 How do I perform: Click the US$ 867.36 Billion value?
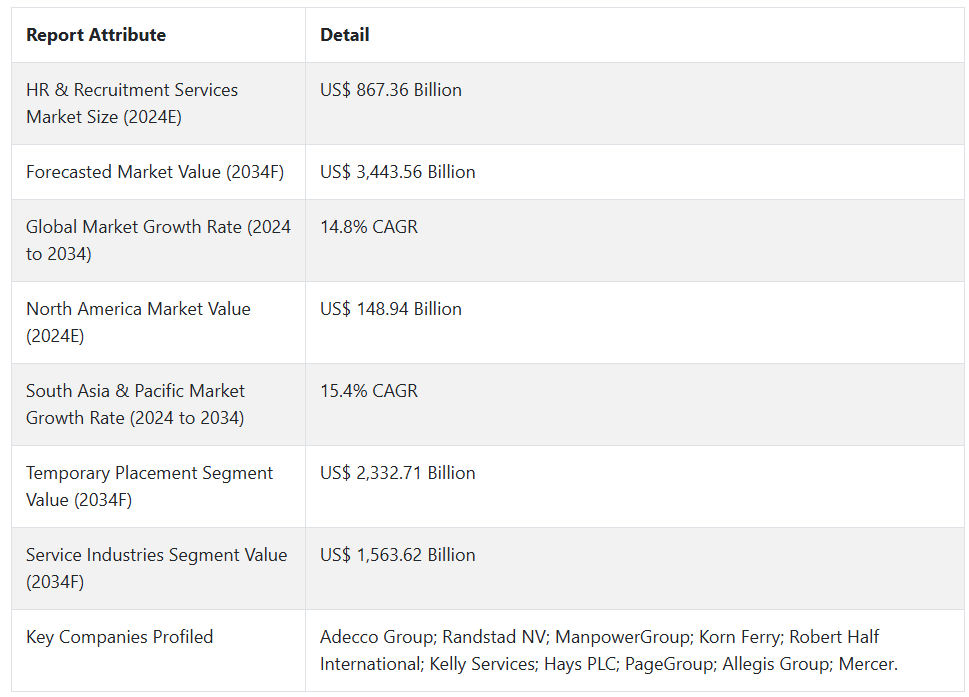click(x=391, y=90)
